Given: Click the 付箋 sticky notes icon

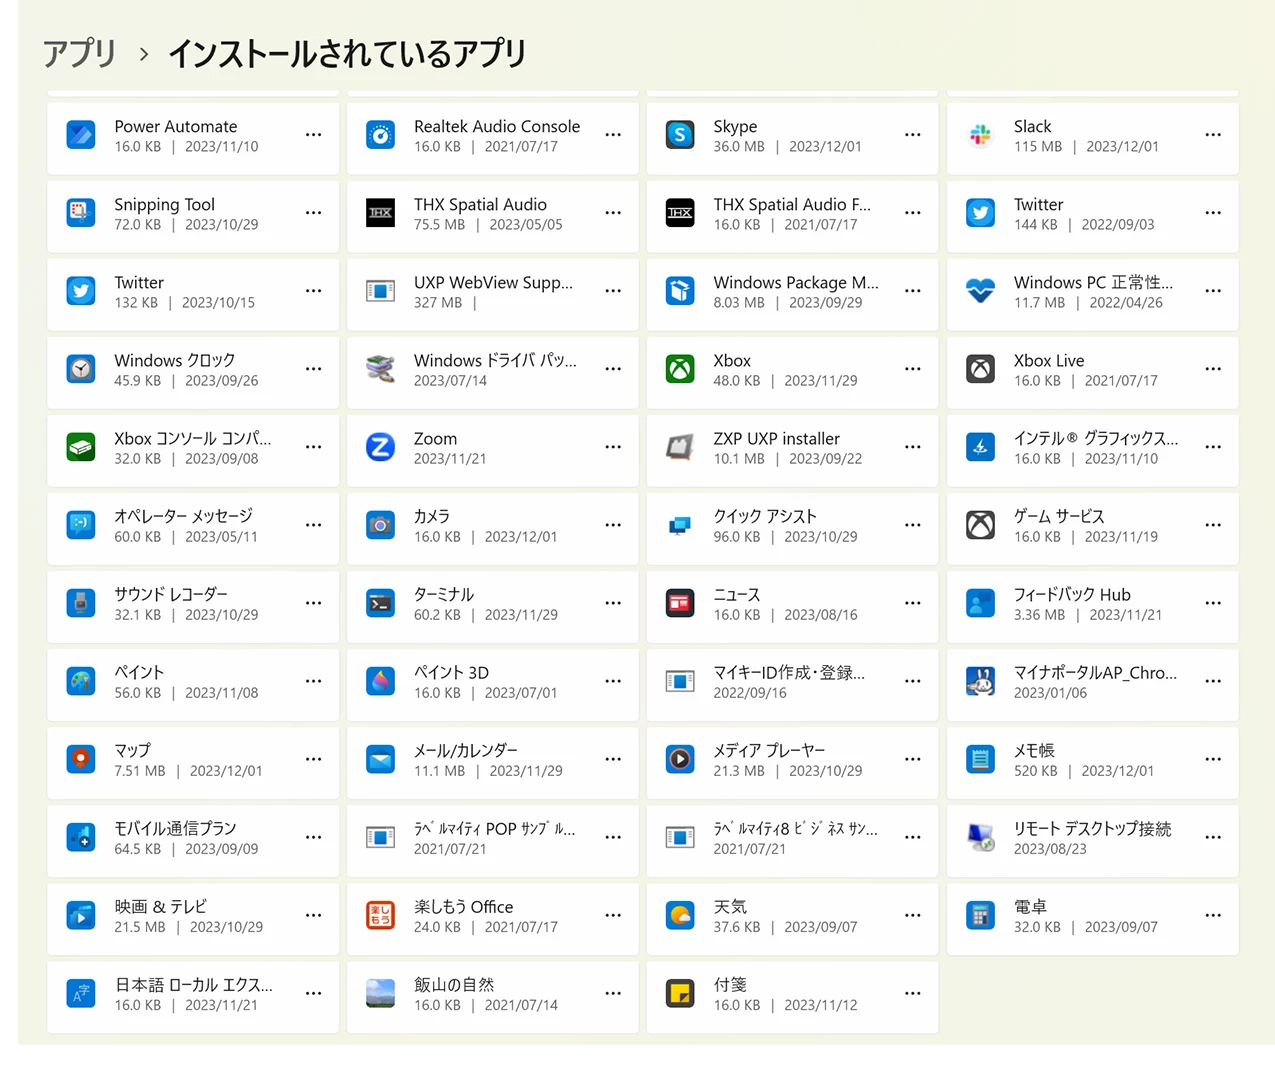Looking at the screenshot, I should pos(680,993).
